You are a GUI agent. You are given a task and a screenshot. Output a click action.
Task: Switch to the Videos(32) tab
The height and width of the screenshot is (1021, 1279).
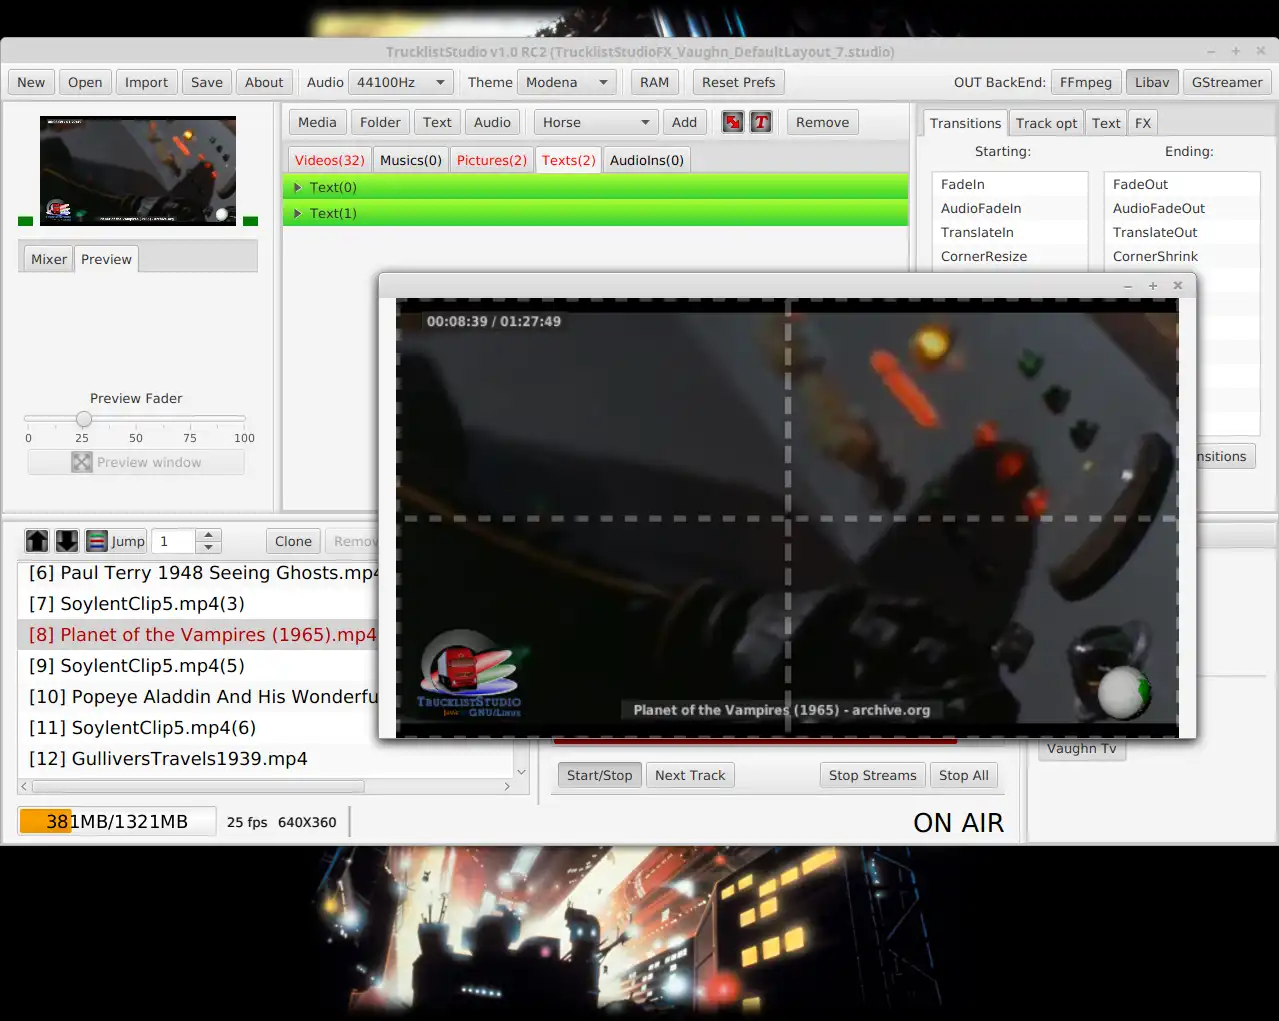(x=330, y=160)
